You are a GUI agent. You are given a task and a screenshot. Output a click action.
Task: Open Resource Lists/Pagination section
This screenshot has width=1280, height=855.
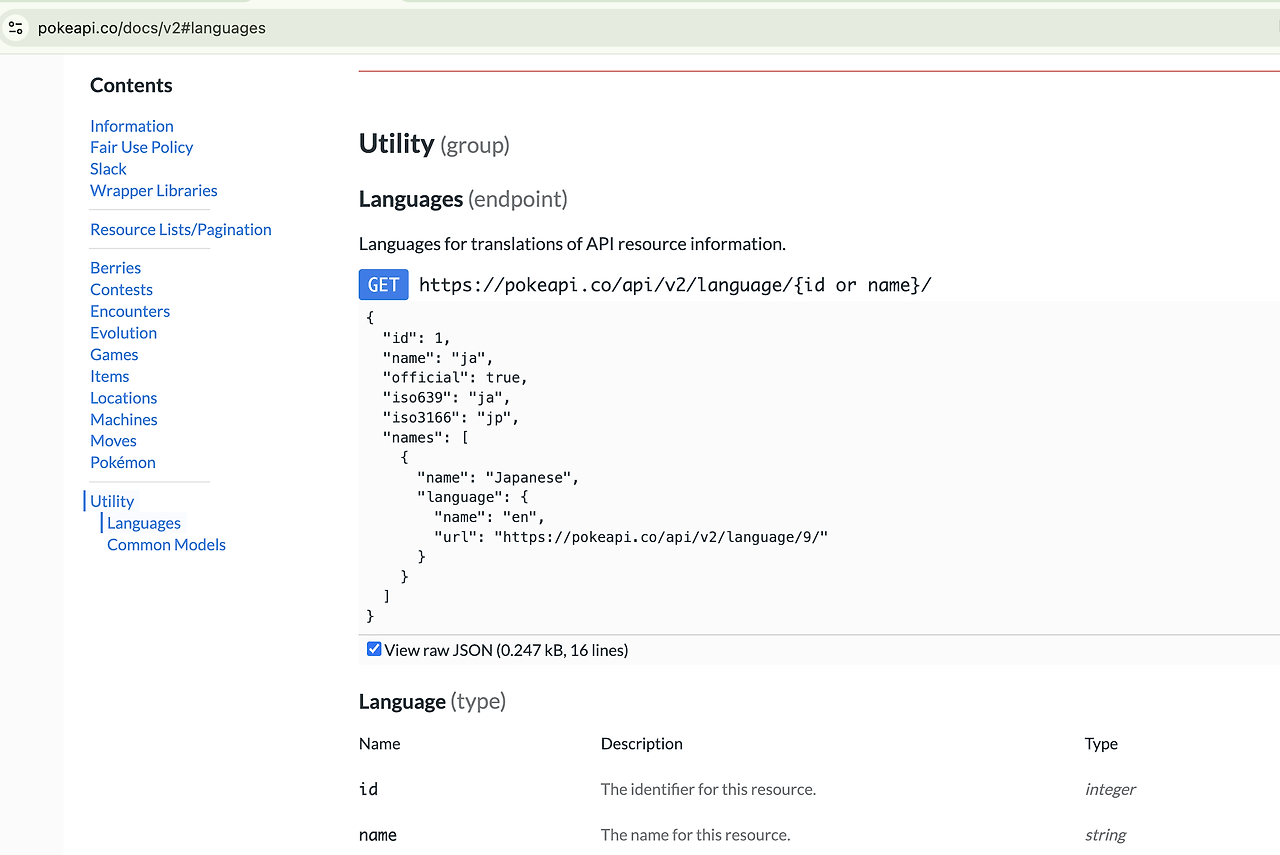(x=180, y=229)
